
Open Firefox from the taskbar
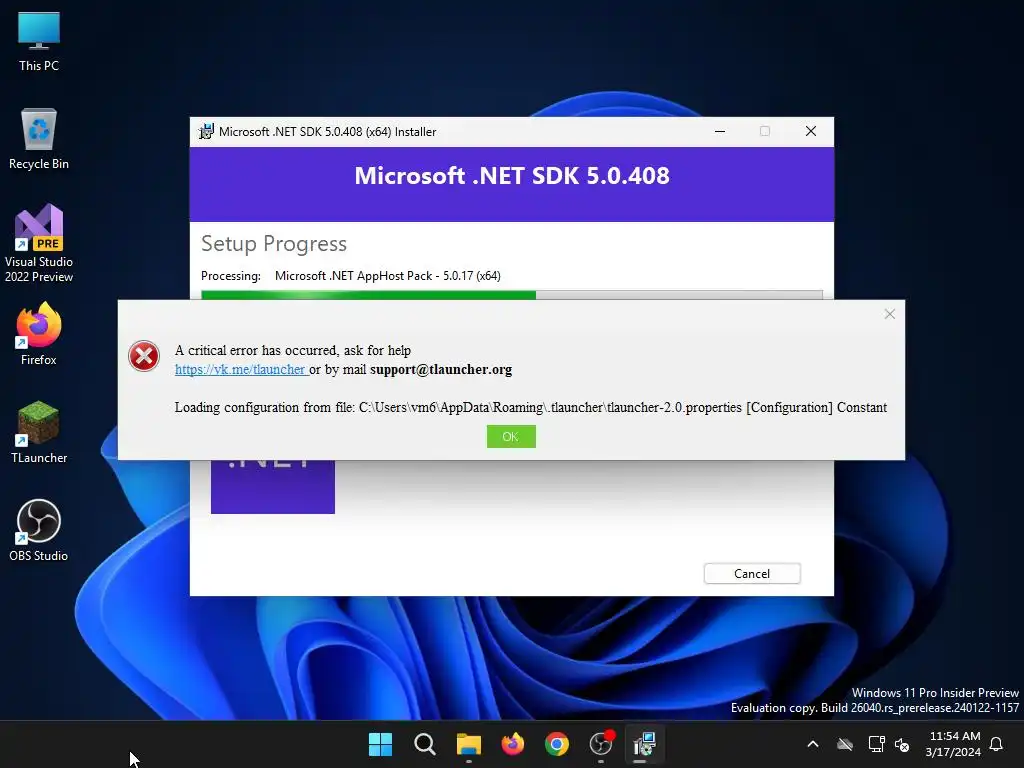[513, 744]
